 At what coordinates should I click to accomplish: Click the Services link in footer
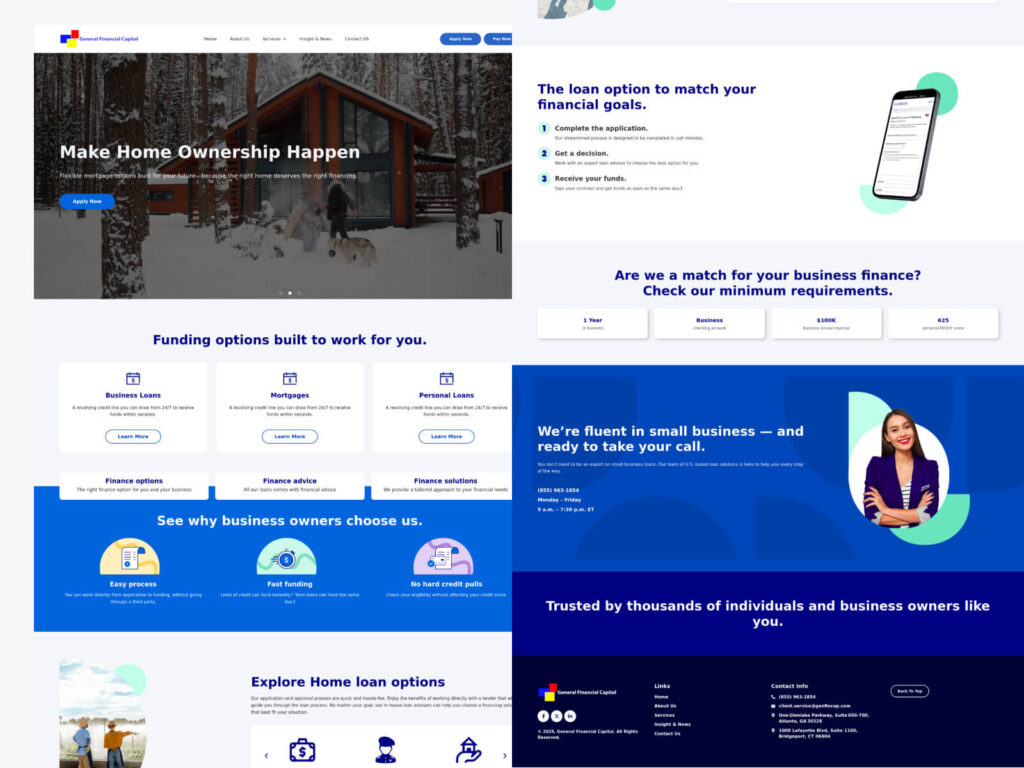point(665,715)
